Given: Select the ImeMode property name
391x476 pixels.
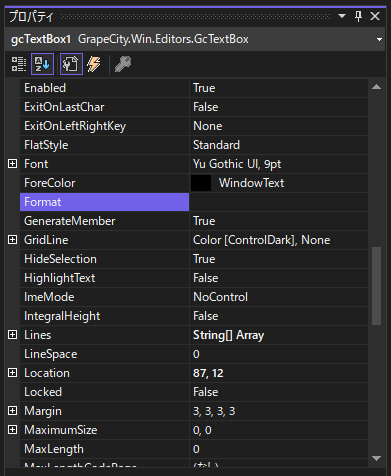Looking at the screenshot, I should tap(49, 297).
